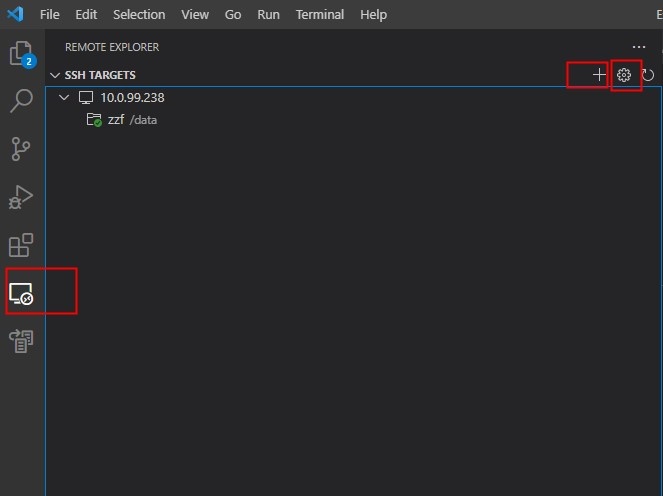Open the Remote Explorer more actions menu
Screen dimensions: 663x496
pos(639,47)
